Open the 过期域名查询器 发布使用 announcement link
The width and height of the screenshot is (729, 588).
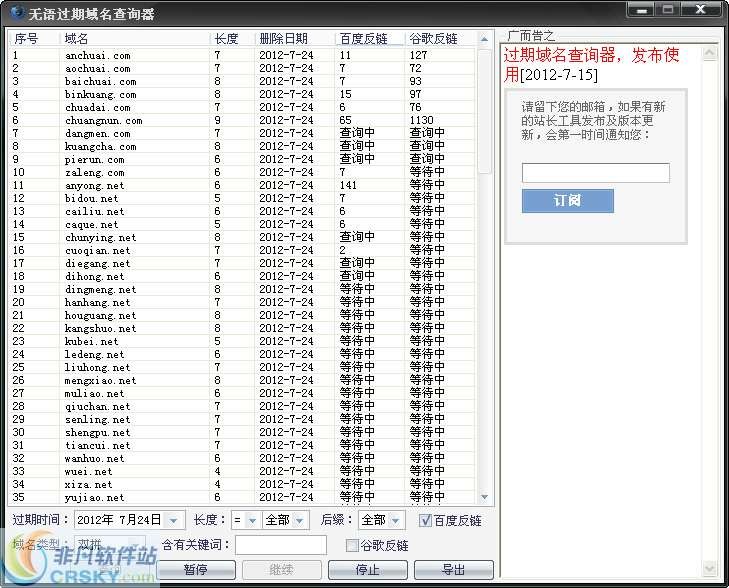(591, 65)
